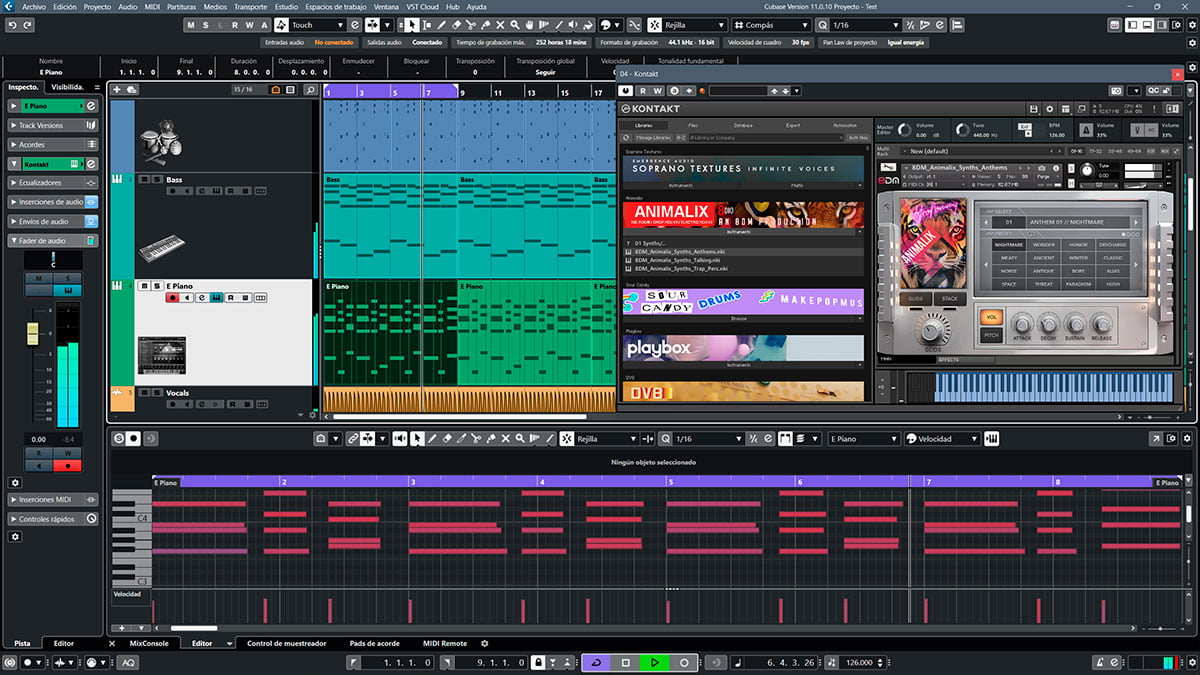1200x675 pixels.
Task: Click the transport Stop button
Action: click(x=625, y=662)
